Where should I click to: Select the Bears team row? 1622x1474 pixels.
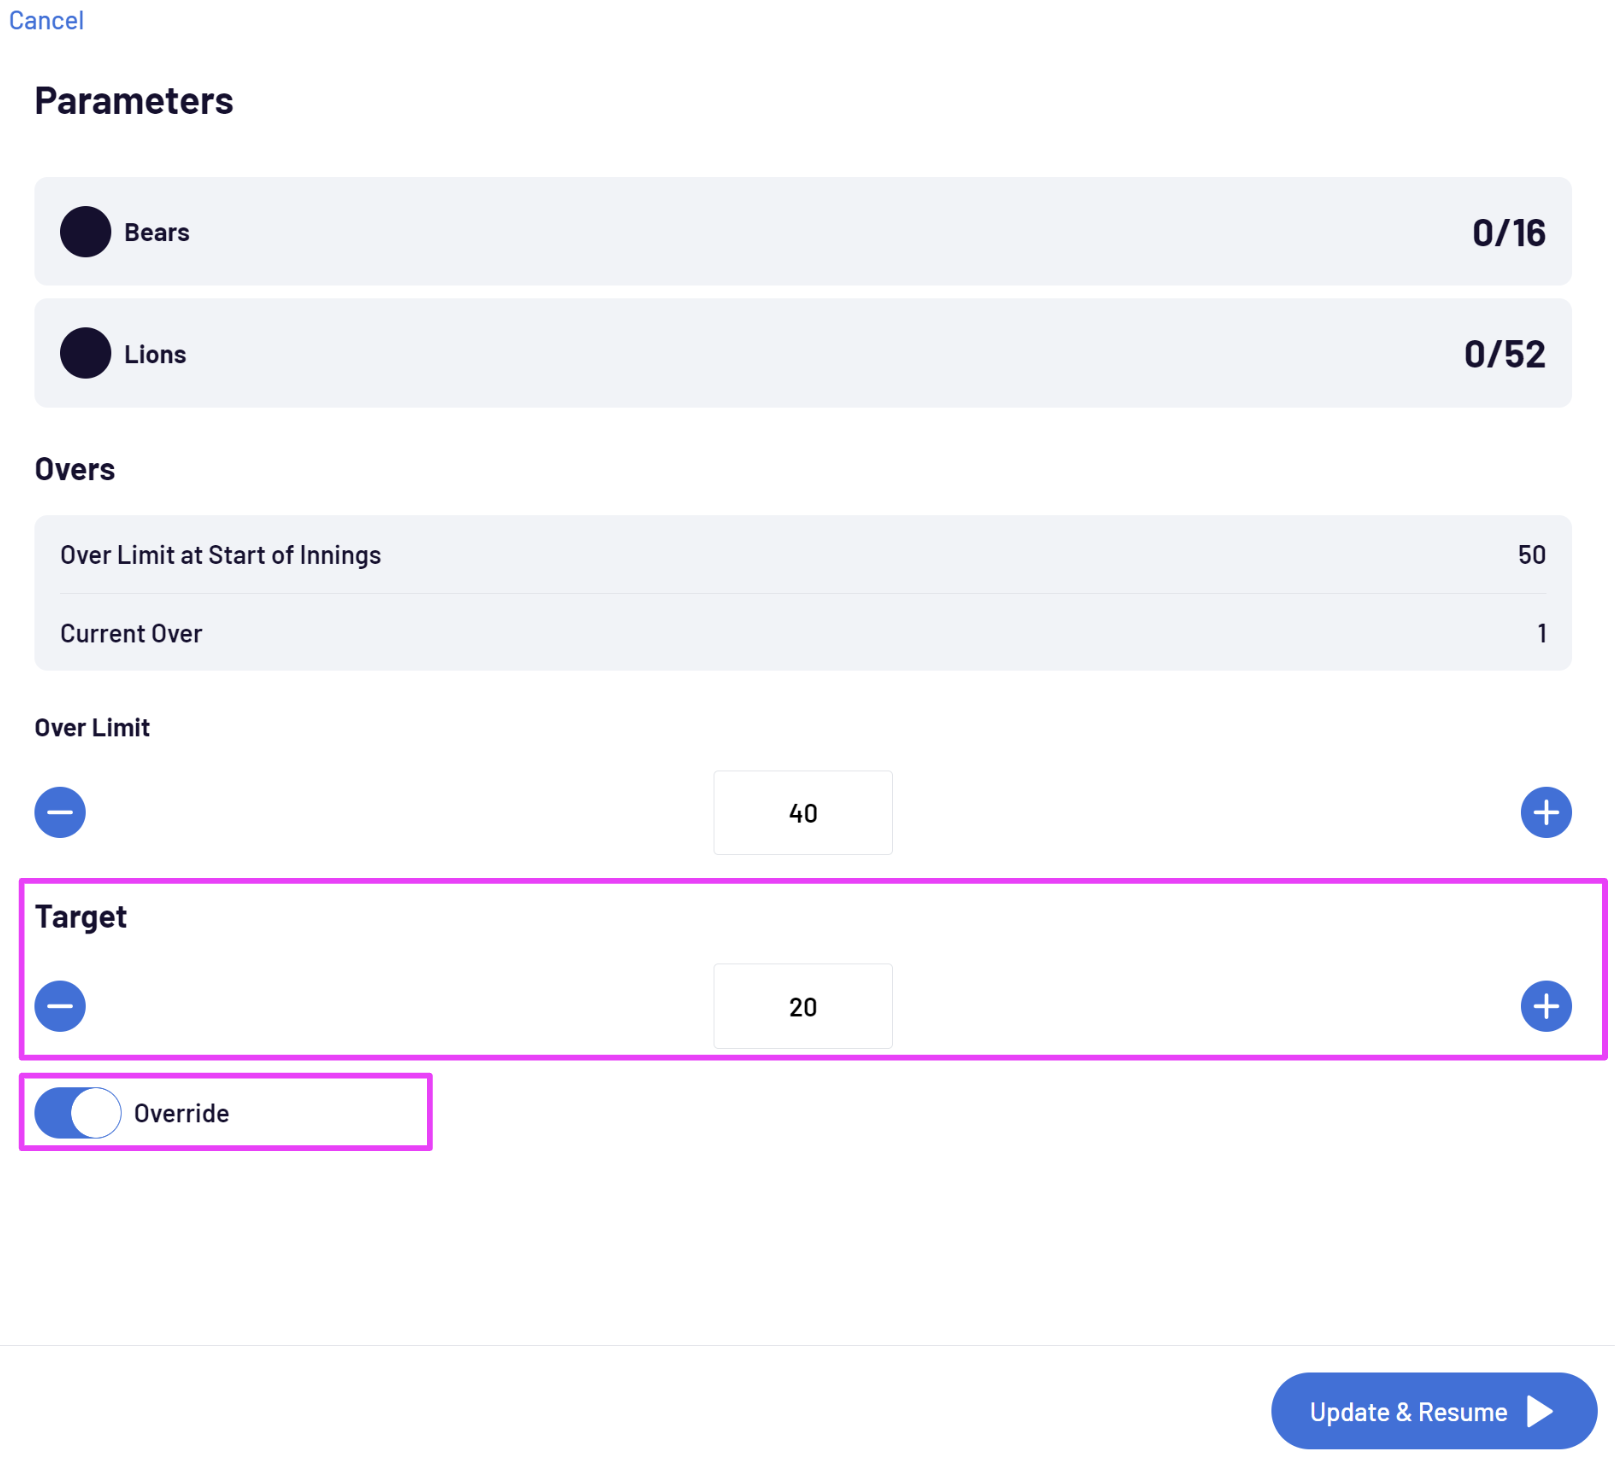click(803, 232)
